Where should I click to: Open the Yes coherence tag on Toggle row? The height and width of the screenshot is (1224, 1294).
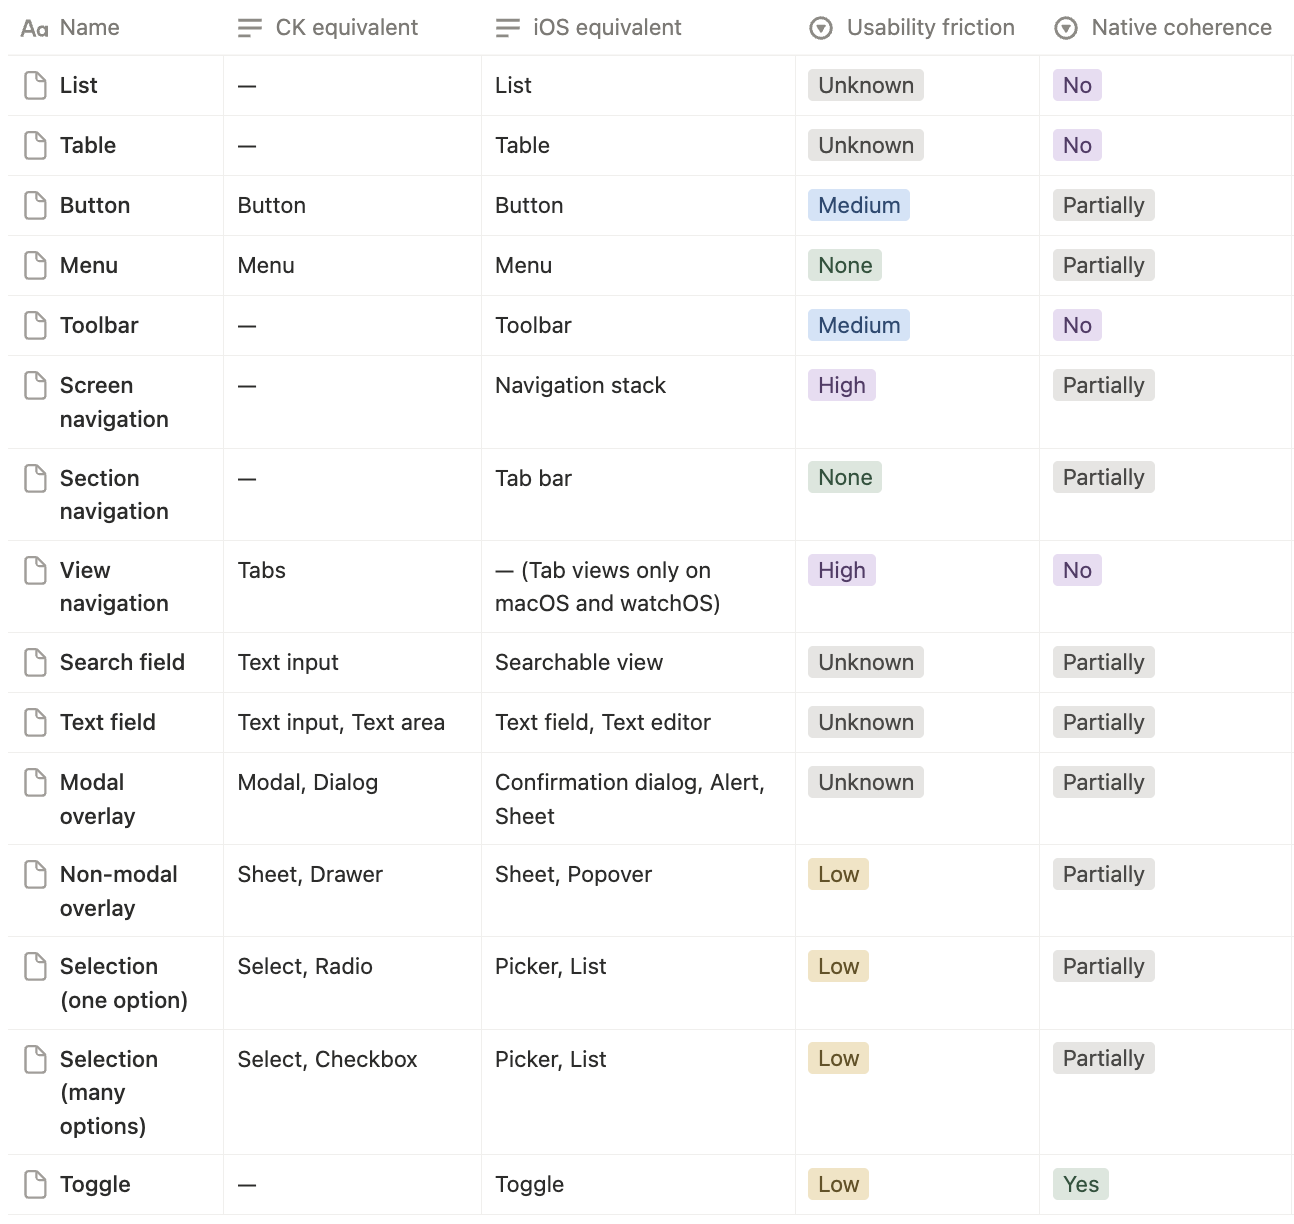[1080, 1184]
